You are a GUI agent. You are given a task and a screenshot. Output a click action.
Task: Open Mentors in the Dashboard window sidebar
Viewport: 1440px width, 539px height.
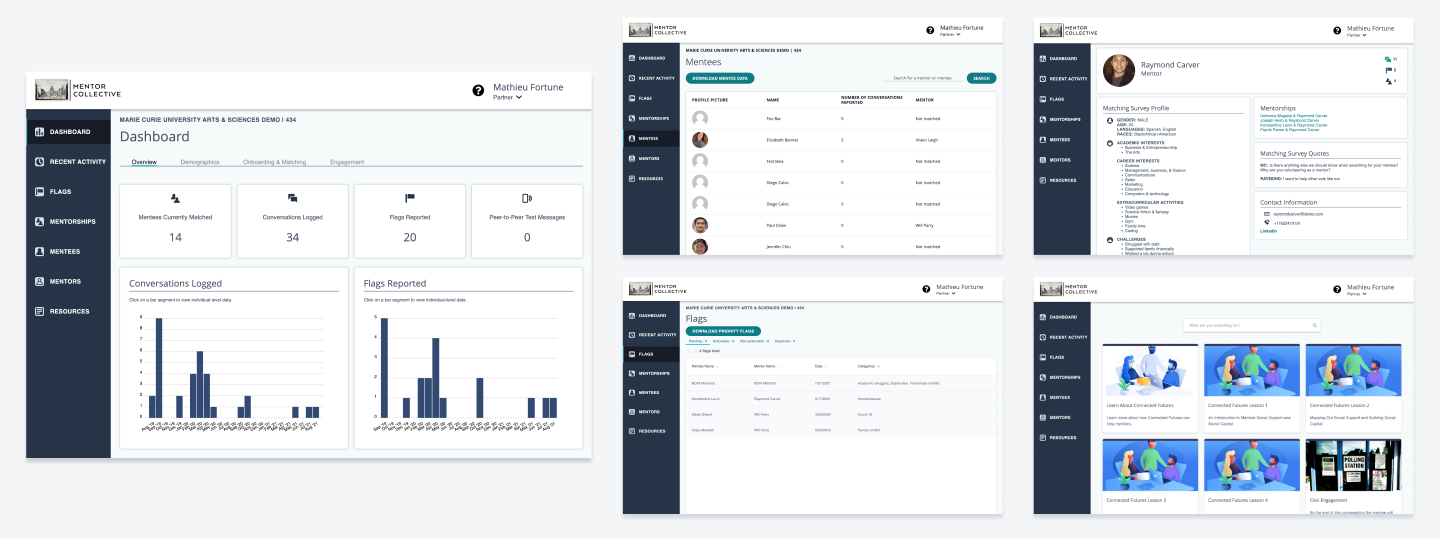[69, 281]
